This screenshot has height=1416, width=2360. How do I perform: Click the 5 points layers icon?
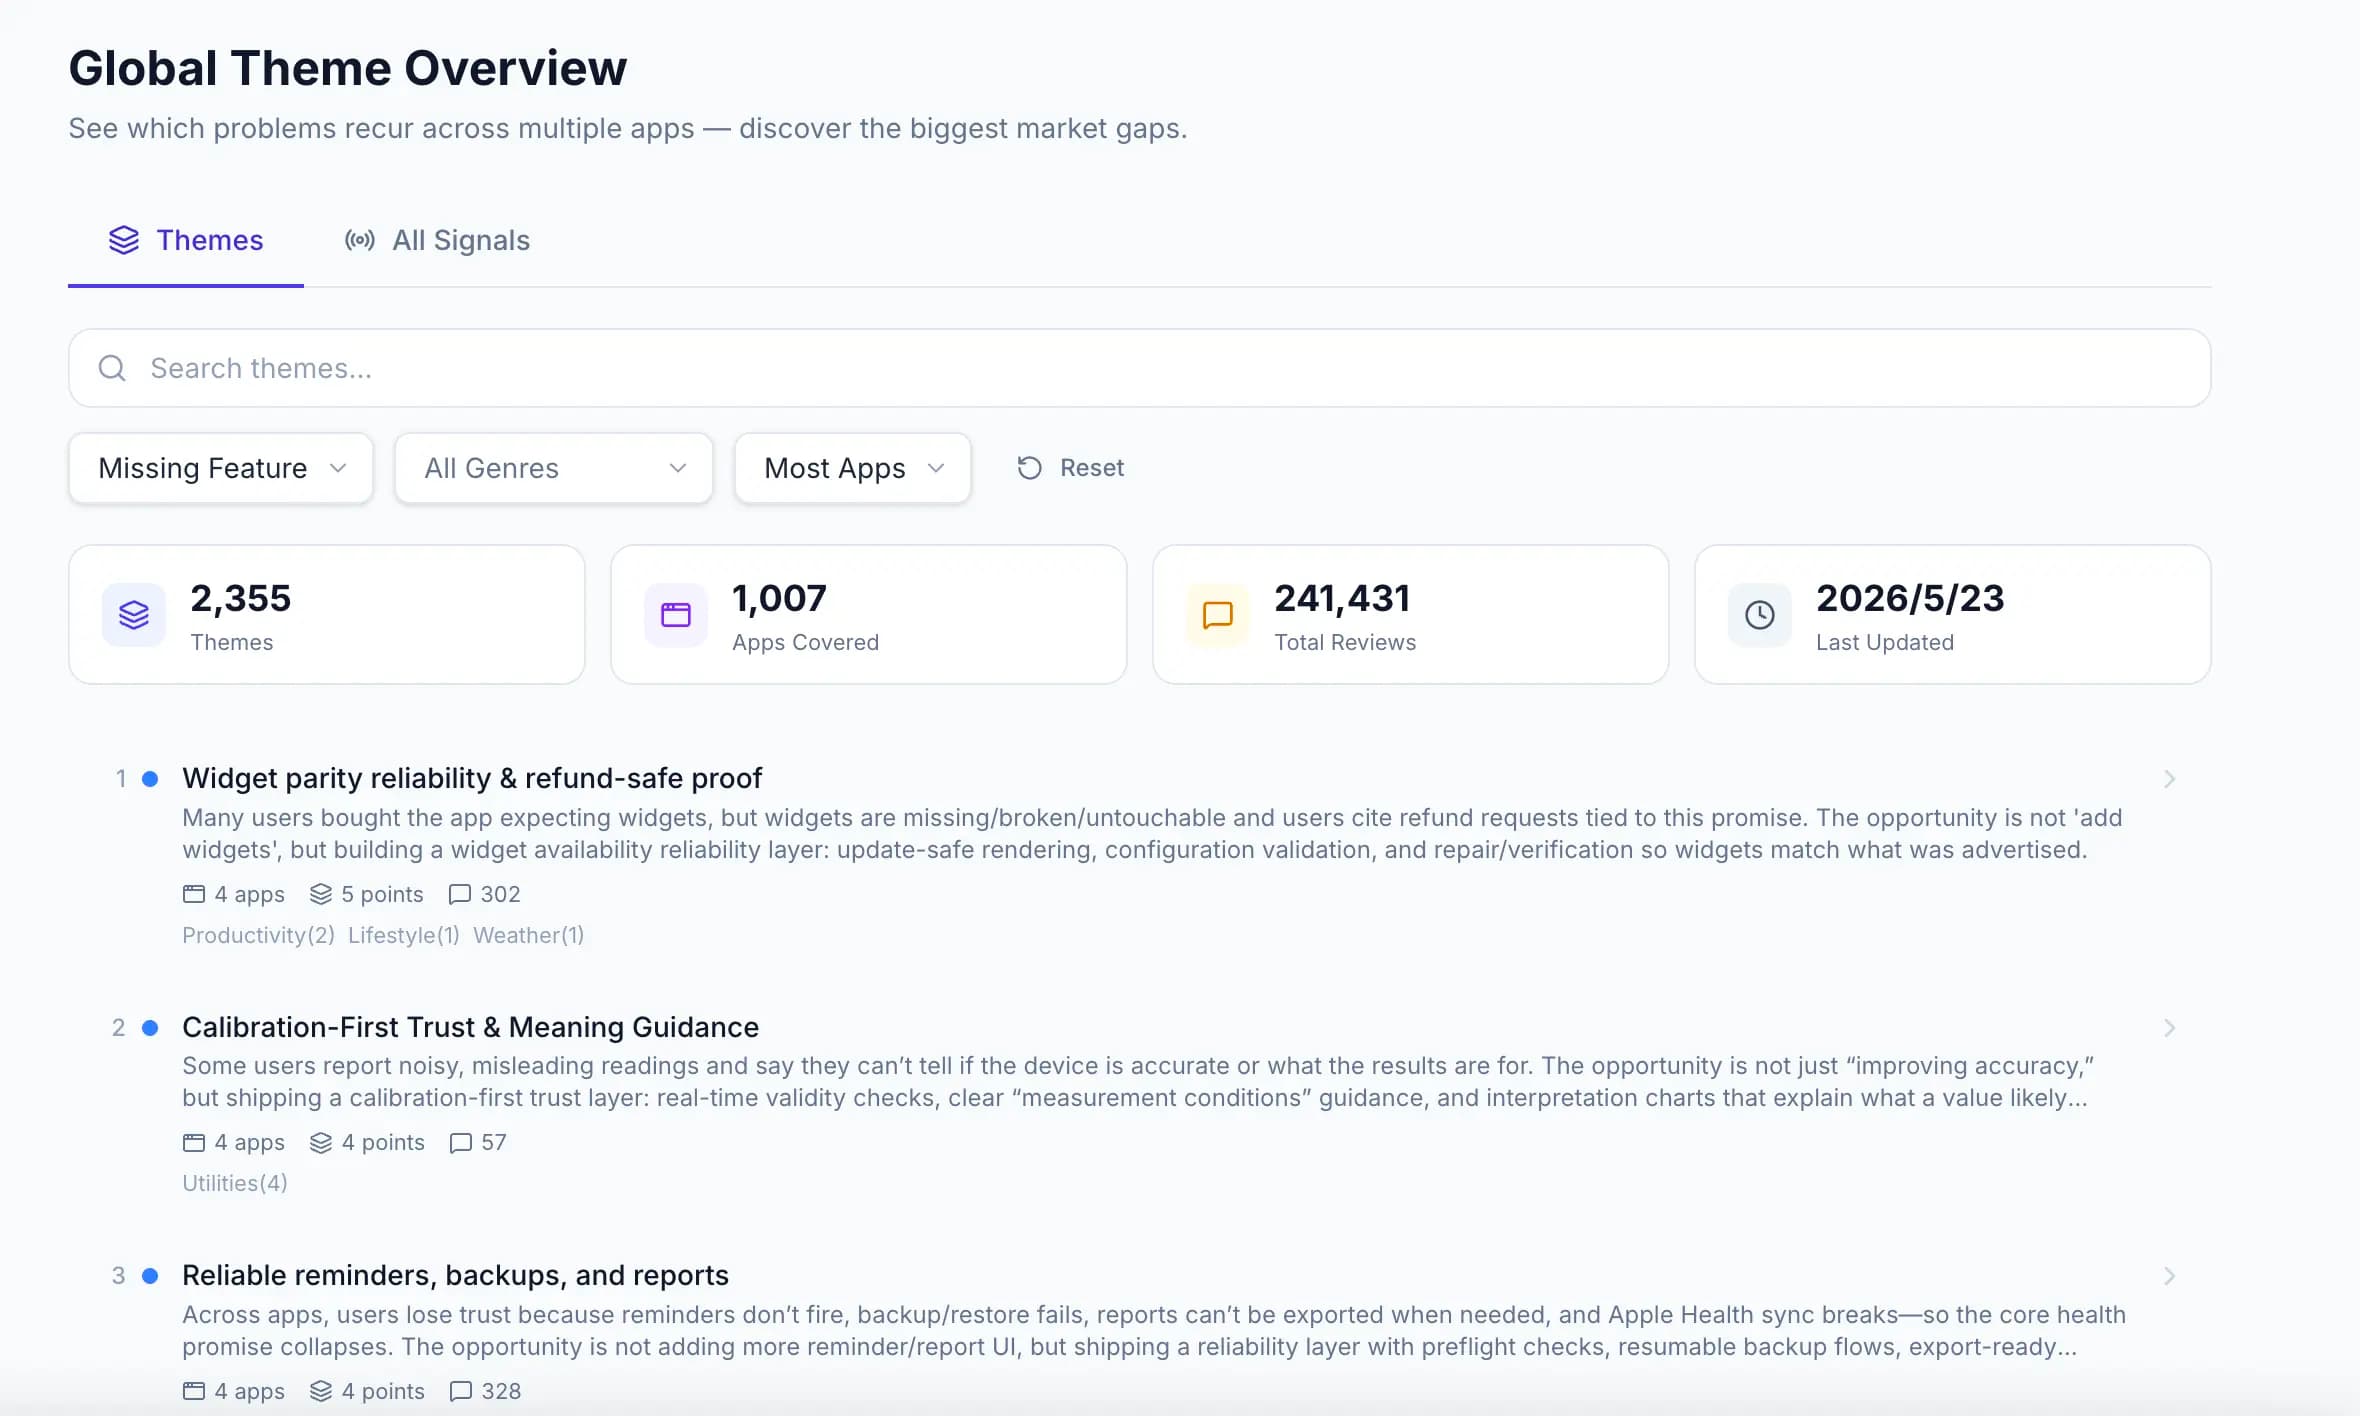click(x=320, y=894)
